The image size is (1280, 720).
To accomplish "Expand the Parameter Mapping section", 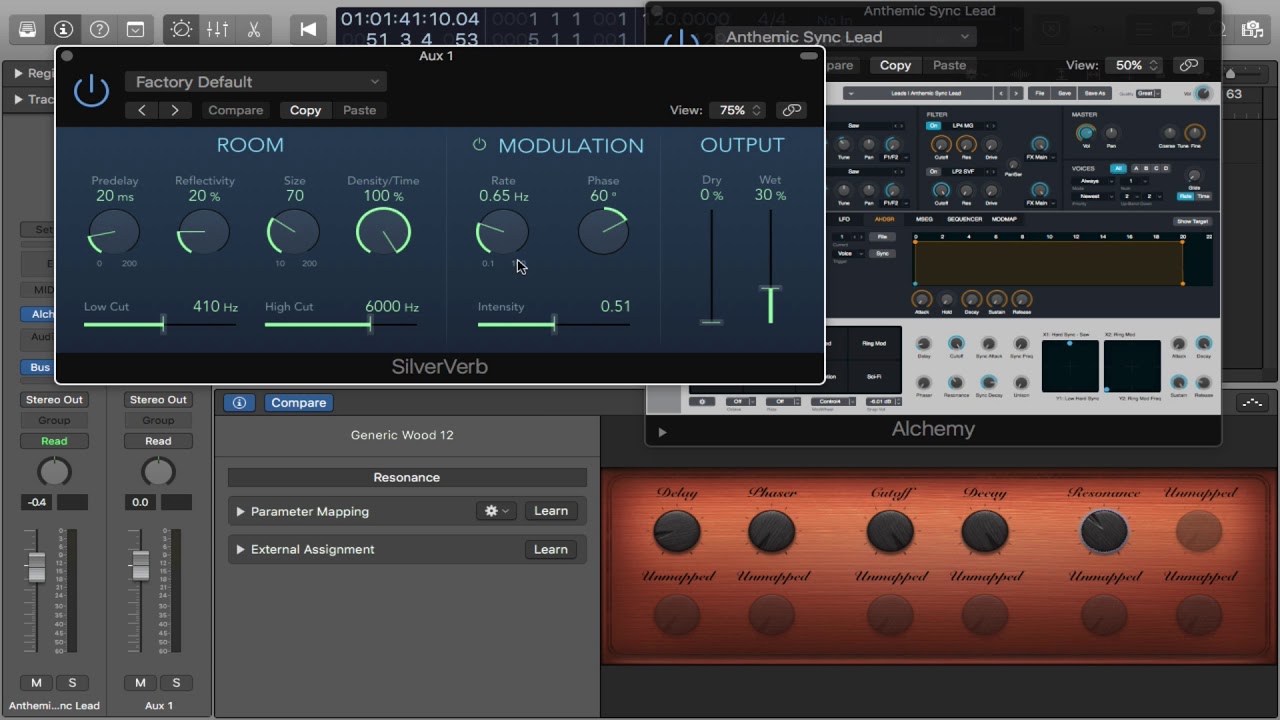I will pyautogui.click(x=240, y=511).
